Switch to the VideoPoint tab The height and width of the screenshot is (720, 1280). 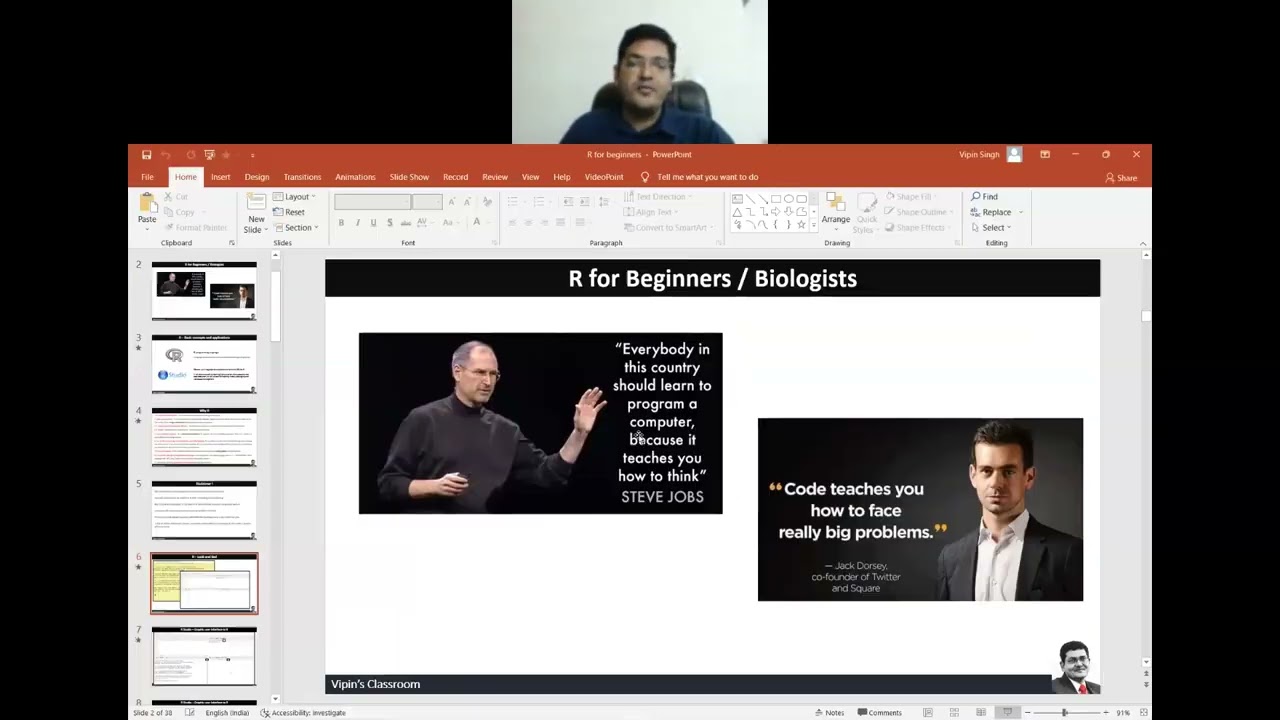pyautogui.click(x=604, y=177)
